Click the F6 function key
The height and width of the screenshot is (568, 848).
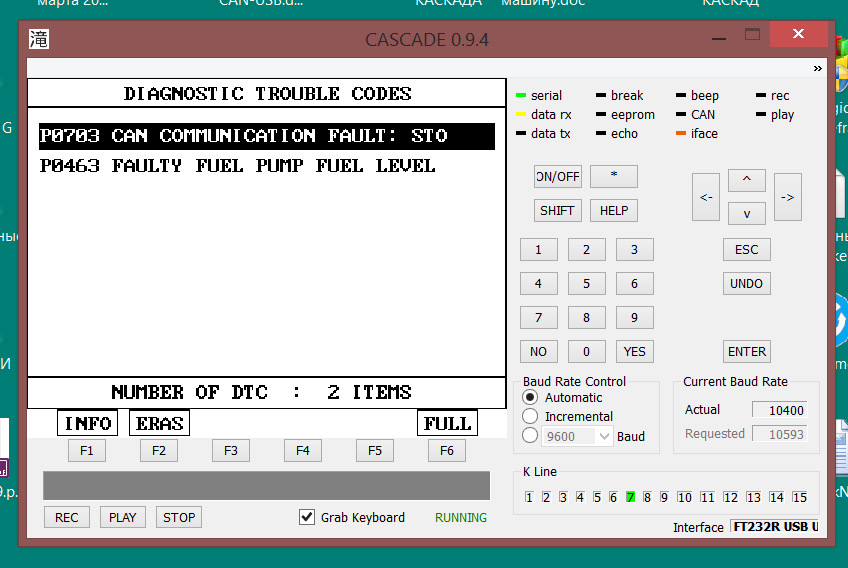click(x=447, y=451)
